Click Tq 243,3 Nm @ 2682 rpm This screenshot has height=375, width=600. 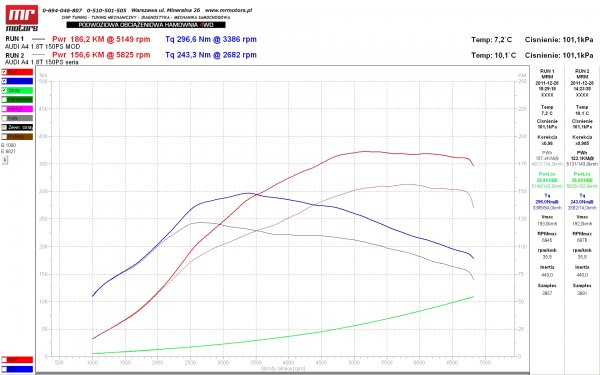(211, 55)
